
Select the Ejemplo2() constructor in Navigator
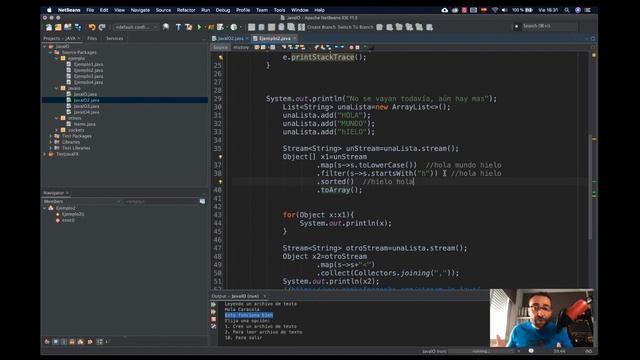[73, 214]
